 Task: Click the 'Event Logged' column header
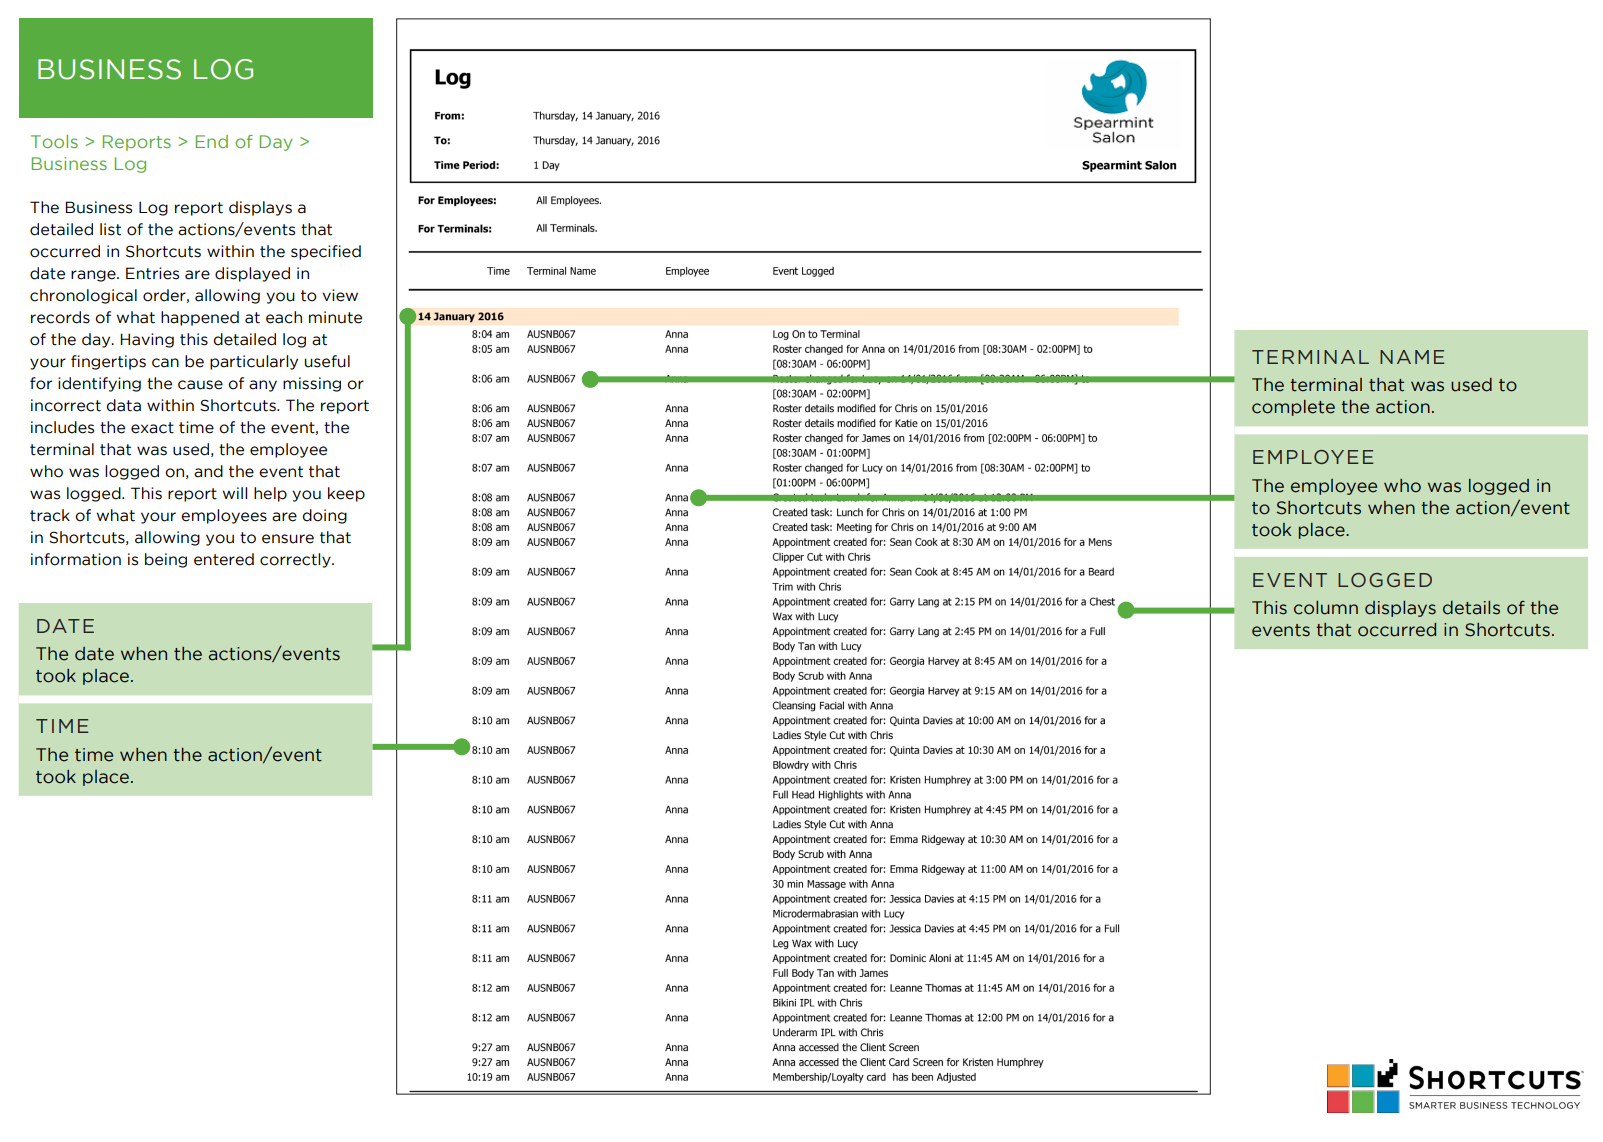click(x=803, y=272)
